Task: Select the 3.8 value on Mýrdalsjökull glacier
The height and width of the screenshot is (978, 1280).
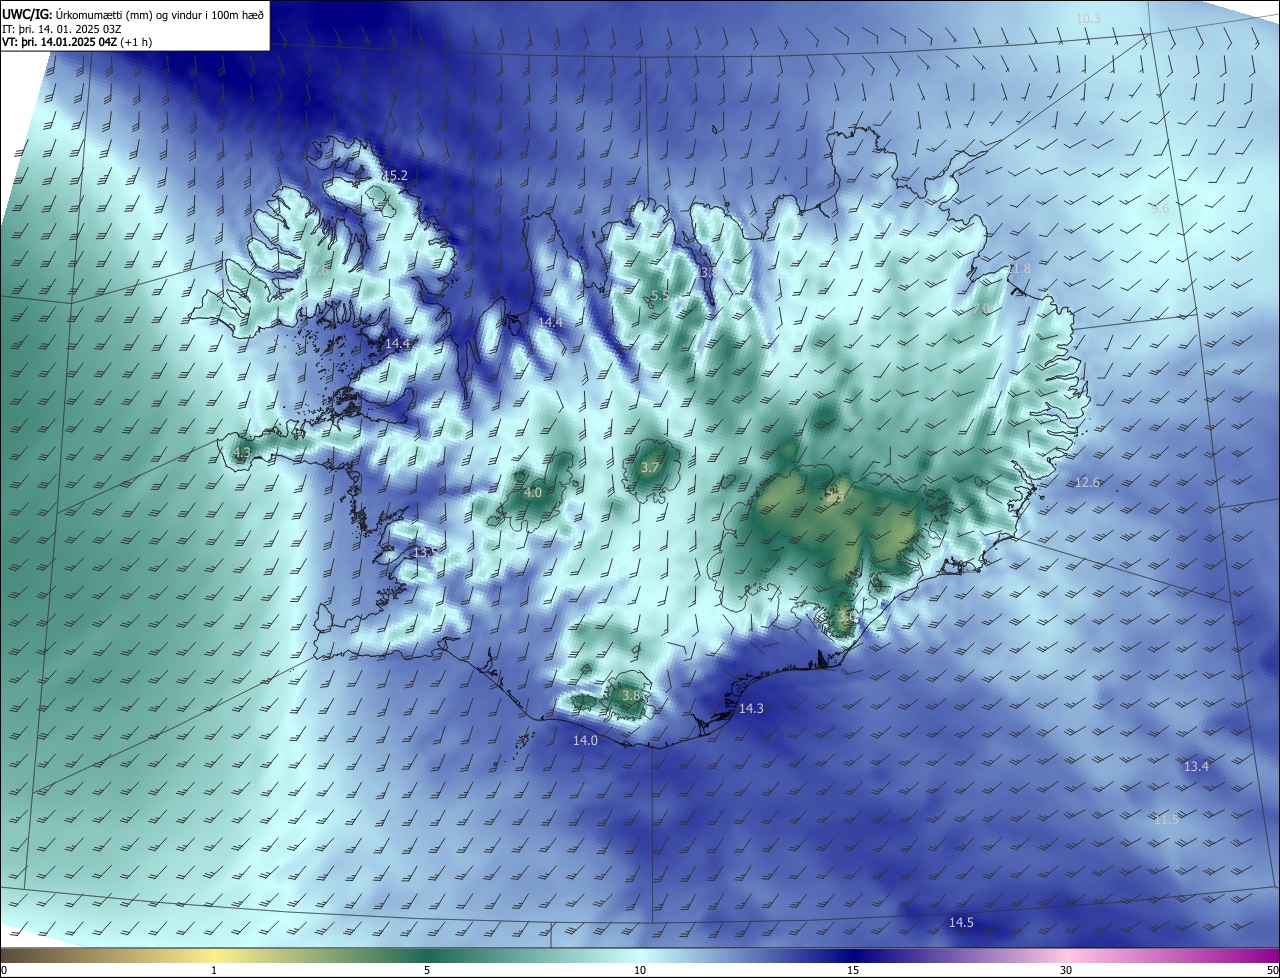Action: (x=631, y=695)
